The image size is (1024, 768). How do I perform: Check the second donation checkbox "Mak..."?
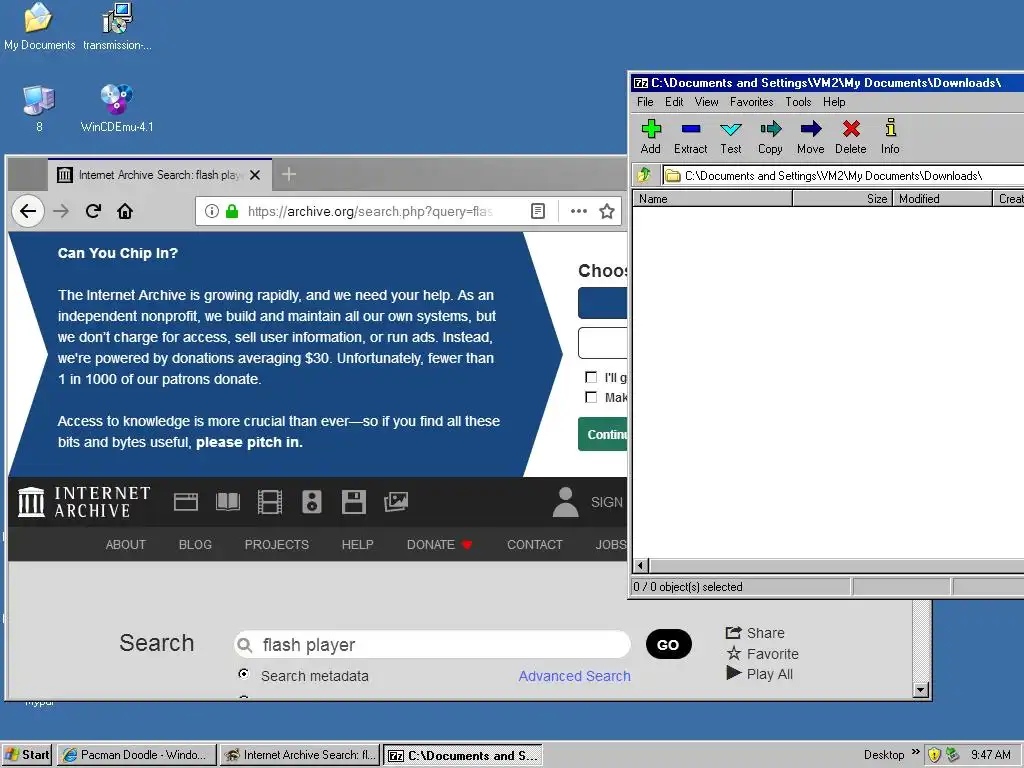[591, 397]
